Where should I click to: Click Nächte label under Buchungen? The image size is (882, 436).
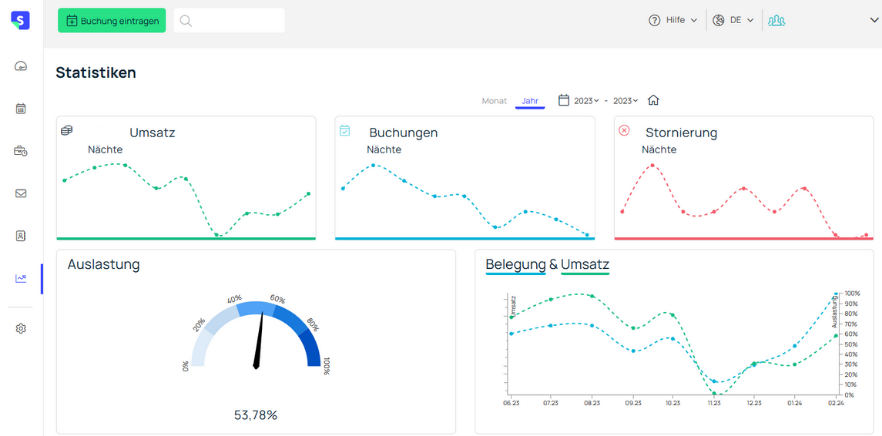(384, 150)
